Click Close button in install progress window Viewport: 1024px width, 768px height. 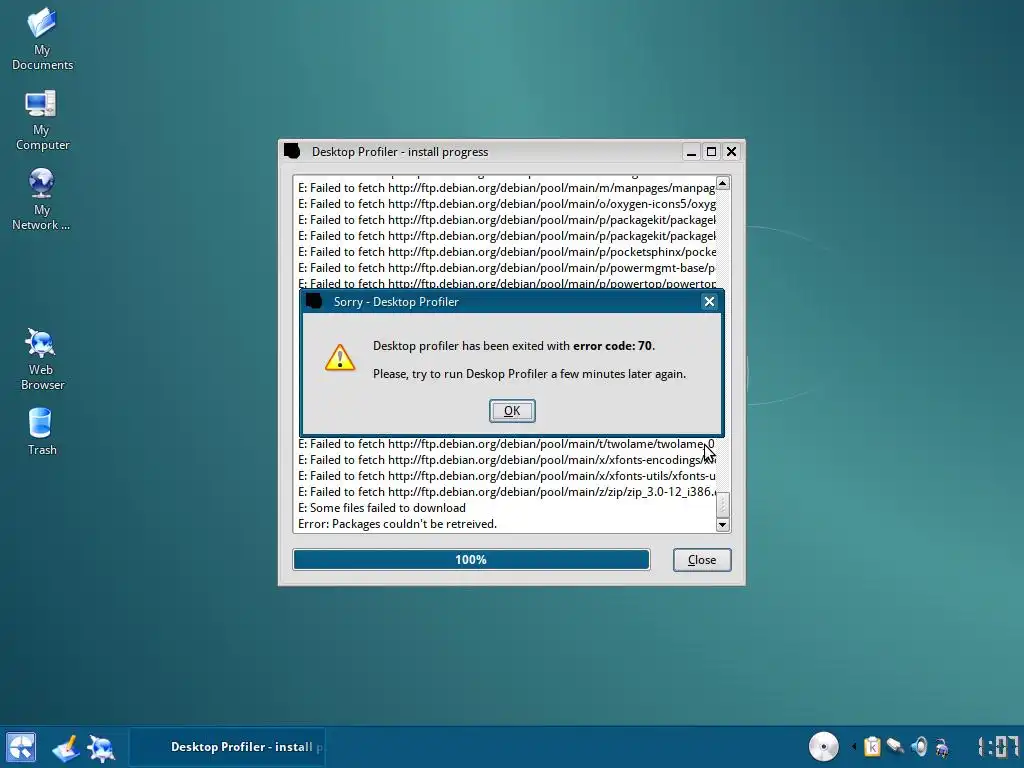pos(702,560)
